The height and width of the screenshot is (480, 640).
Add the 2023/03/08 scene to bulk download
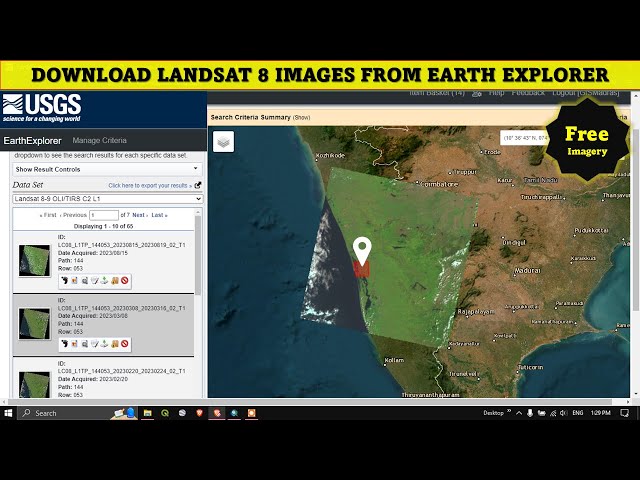click(x=115, y=344)
